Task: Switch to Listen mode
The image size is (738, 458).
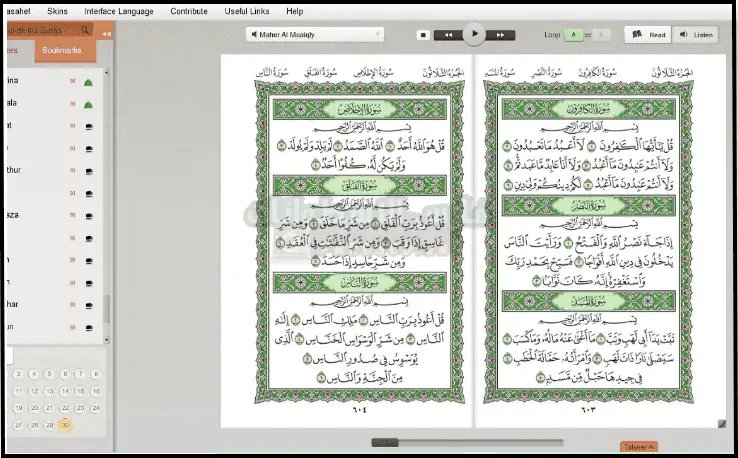Action: tap(697, 34)
